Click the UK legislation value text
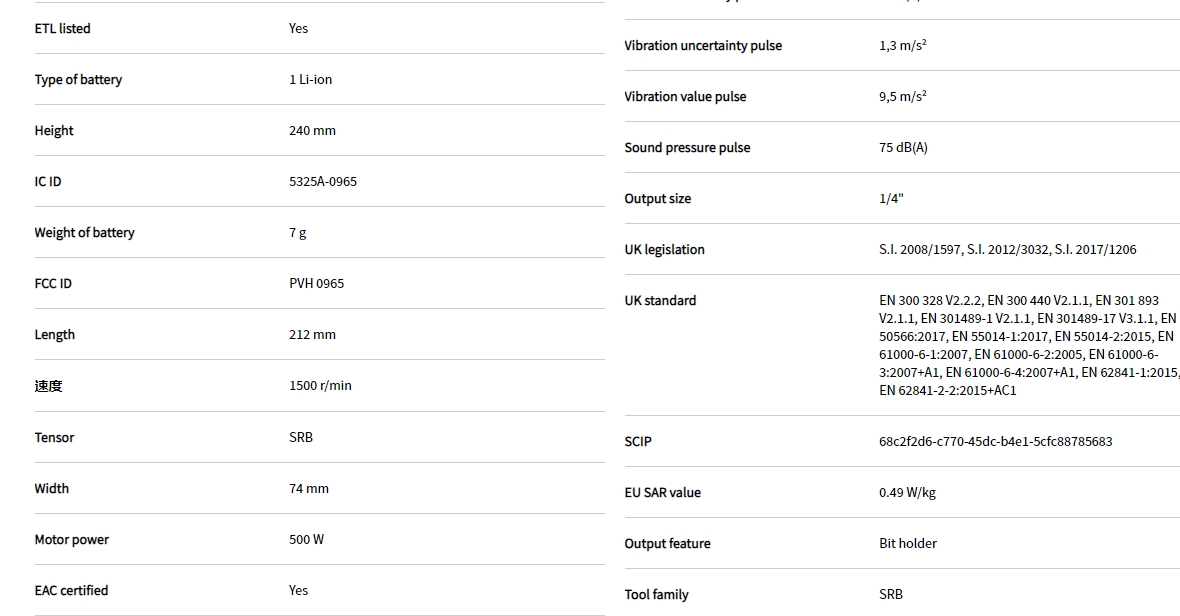Screen dimensions: 1180x616 [x=1007, y=249]
